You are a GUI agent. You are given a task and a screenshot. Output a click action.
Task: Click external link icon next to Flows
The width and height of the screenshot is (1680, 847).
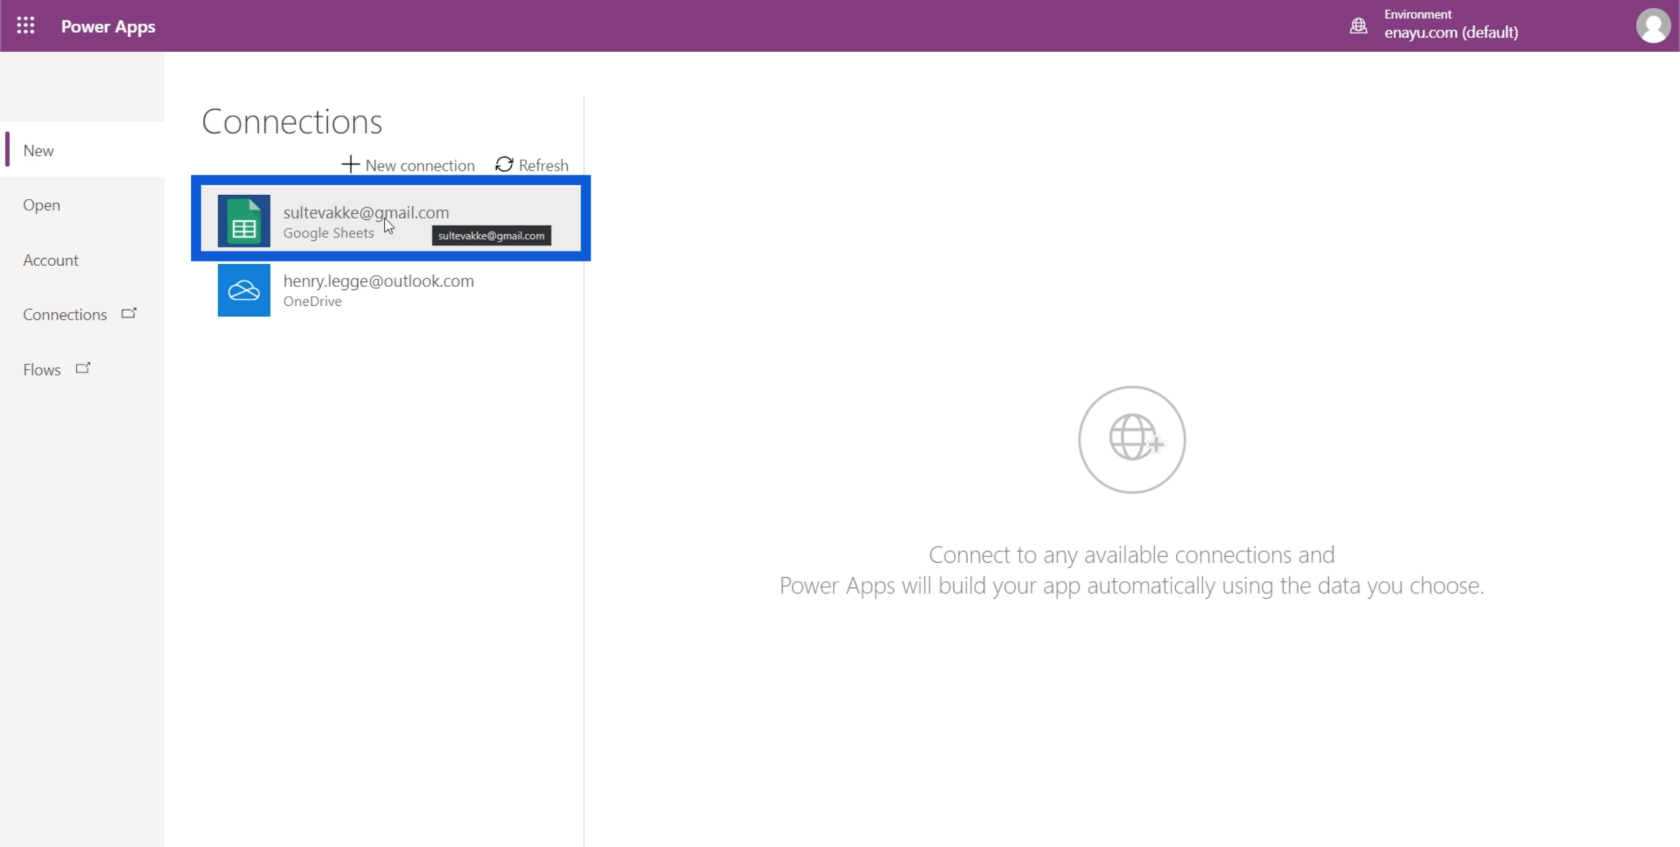pyautogui.click(x=83, y=368)
